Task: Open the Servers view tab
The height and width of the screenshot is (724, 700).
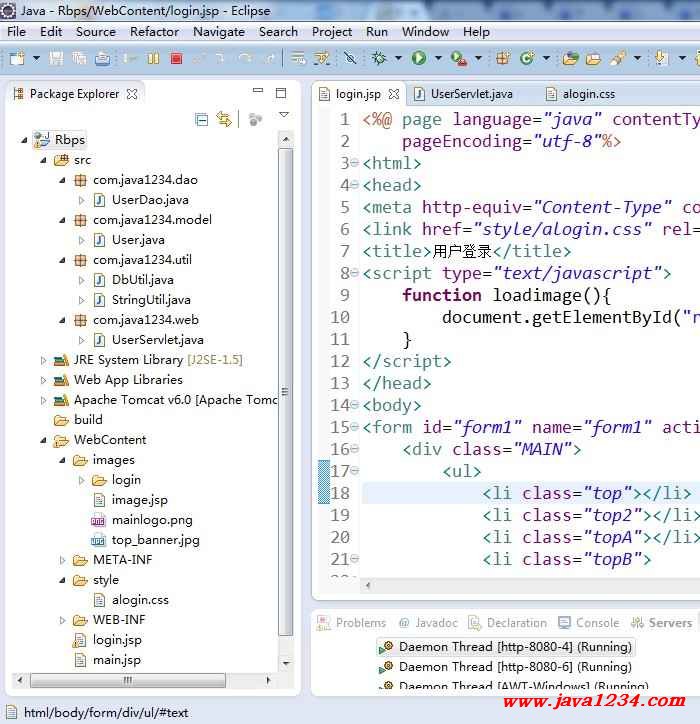Action: (x=662, y=623)
